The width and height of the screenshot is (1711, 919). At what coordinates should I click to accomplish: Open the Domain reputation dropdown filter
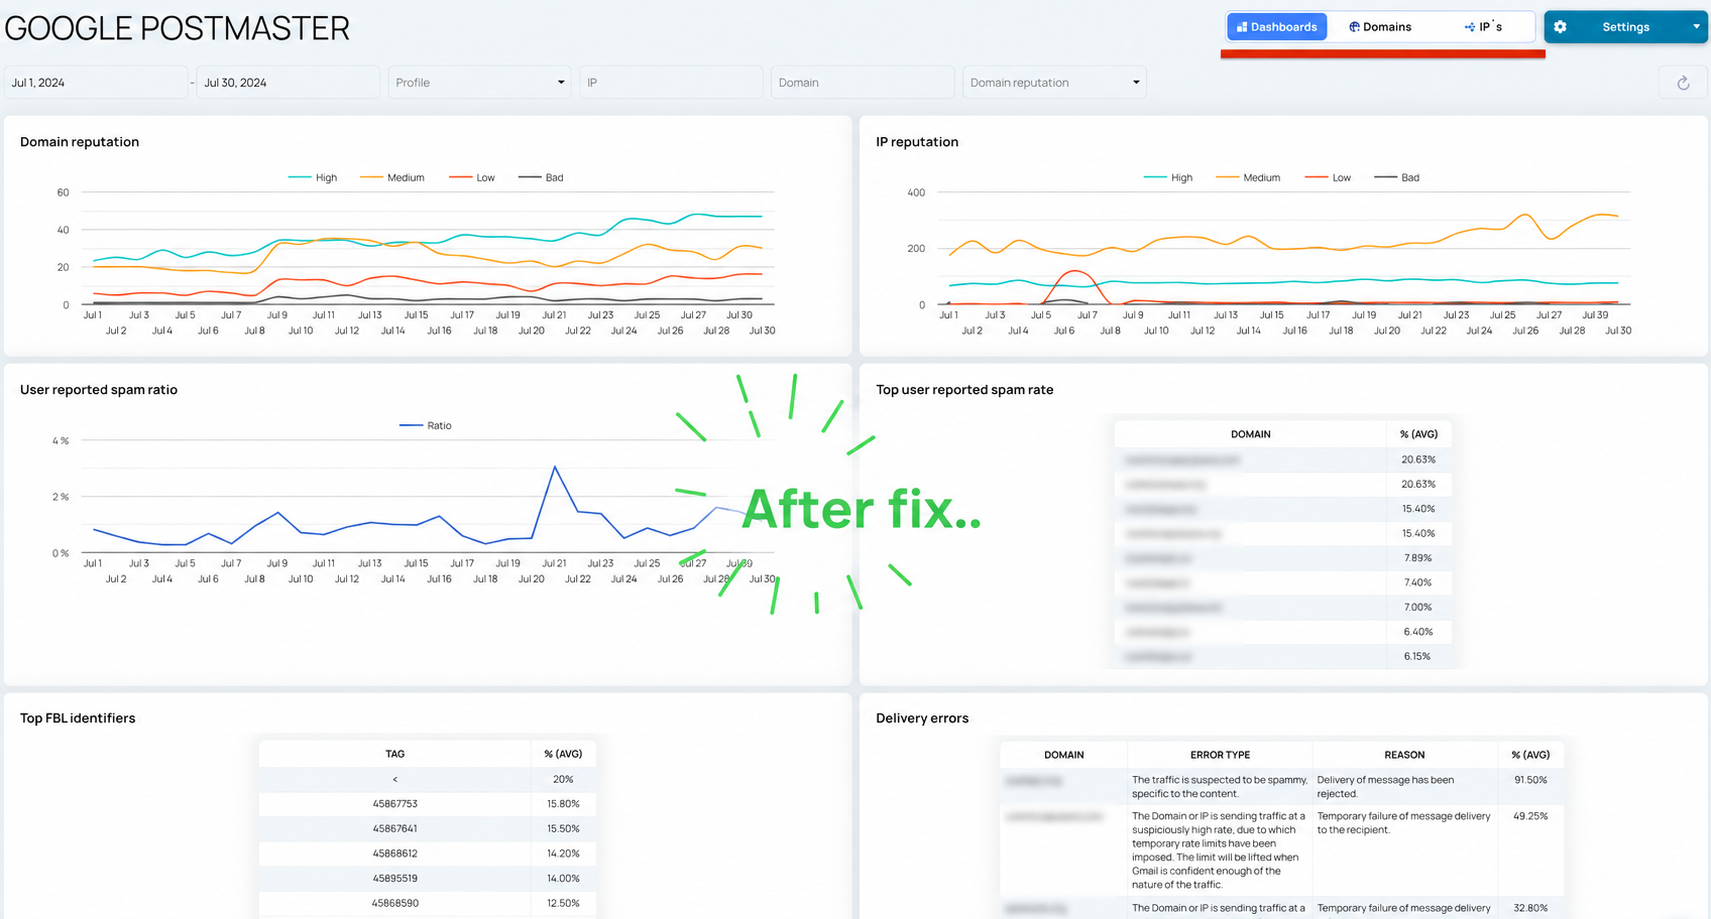[1054, 82]
